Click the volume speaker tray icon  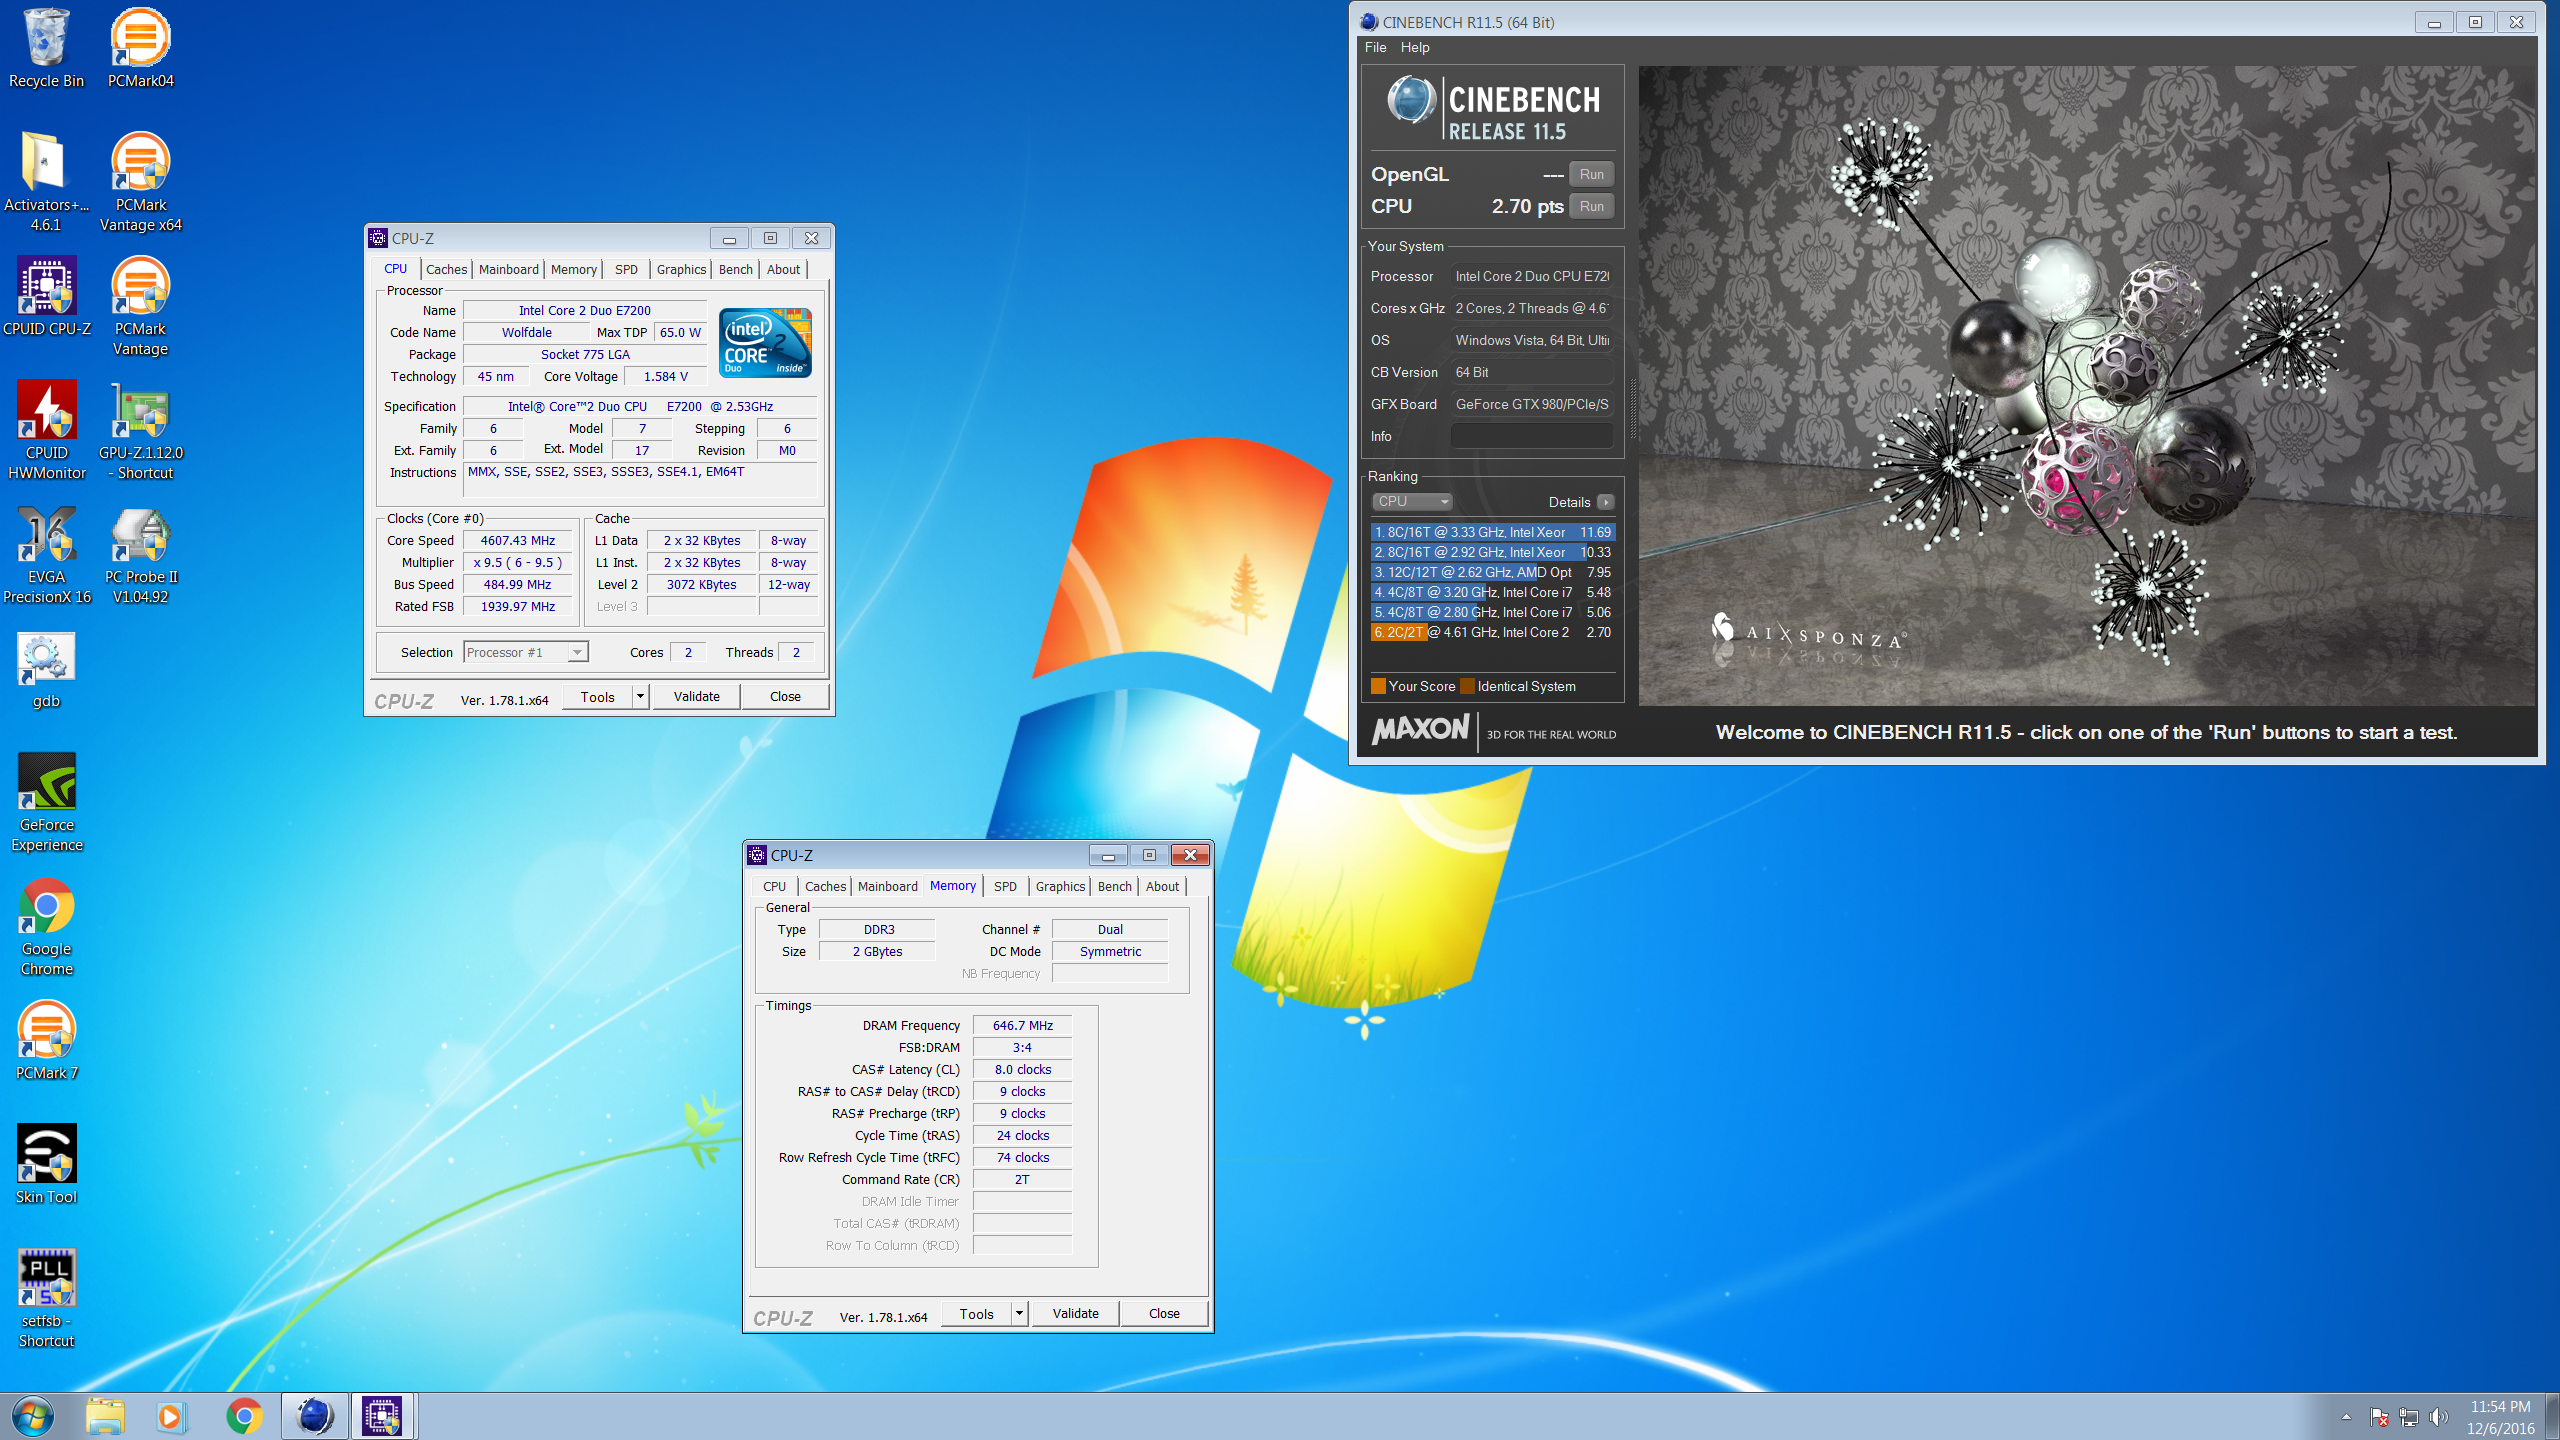pos(2439,1417)
